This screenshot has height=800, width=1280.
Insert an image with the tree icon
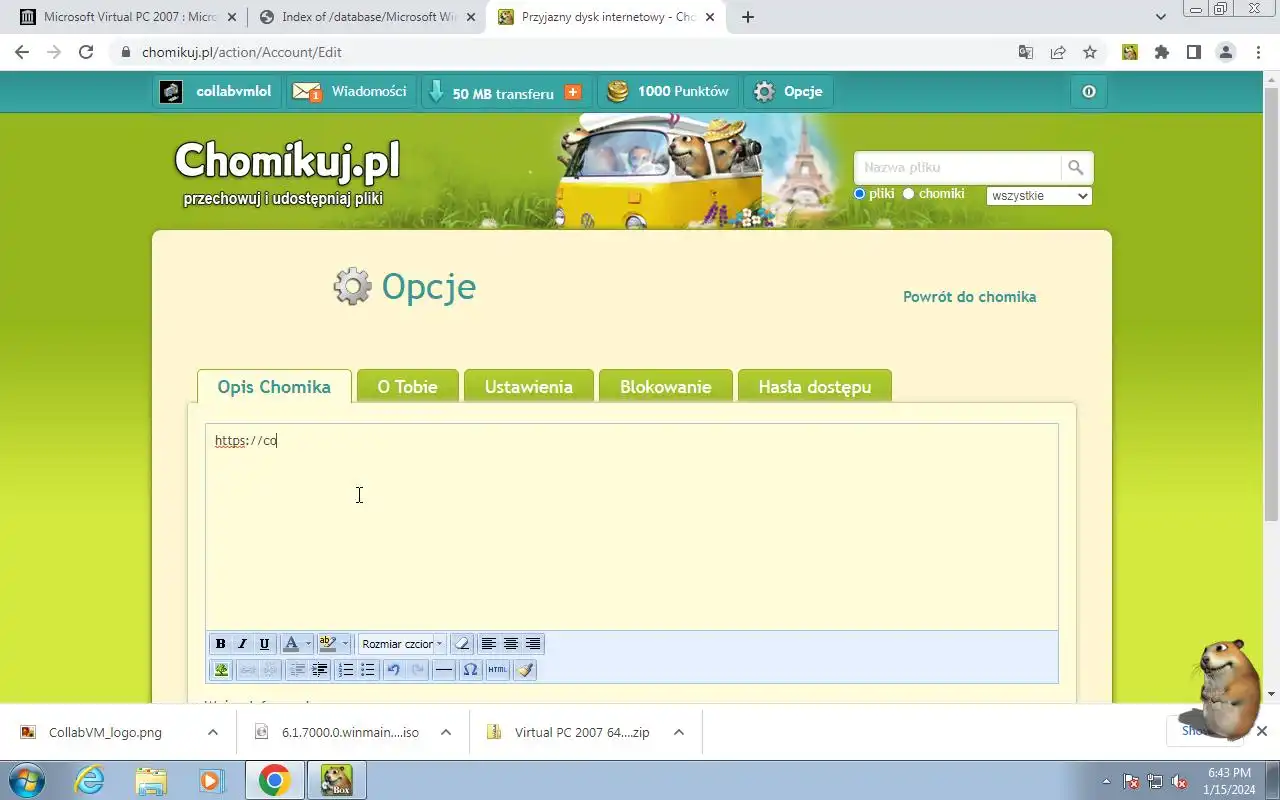(x=221, y=670)
